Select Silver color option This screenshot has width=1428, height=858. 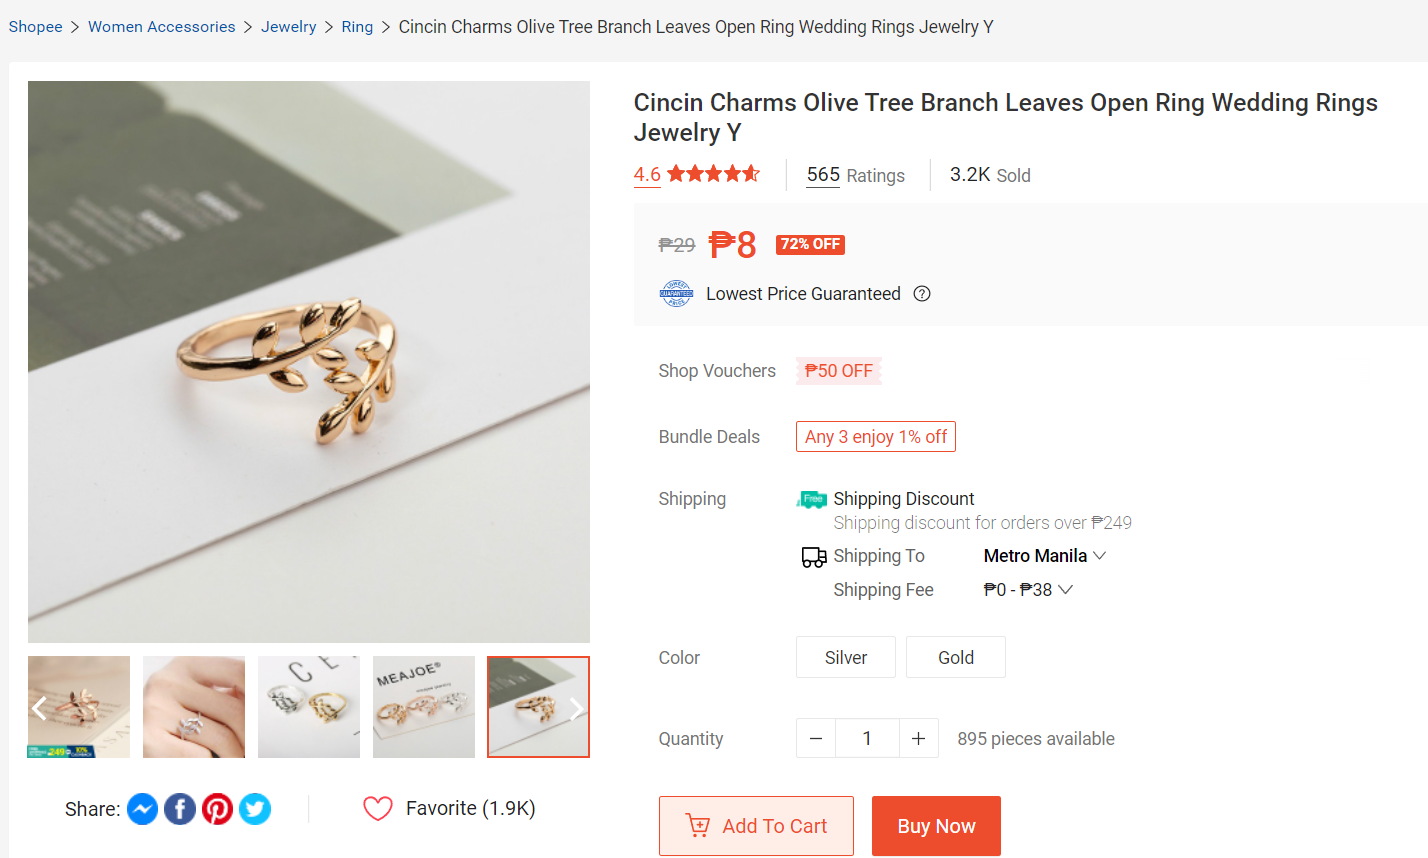pyautogui.click(x=846, y=658)
